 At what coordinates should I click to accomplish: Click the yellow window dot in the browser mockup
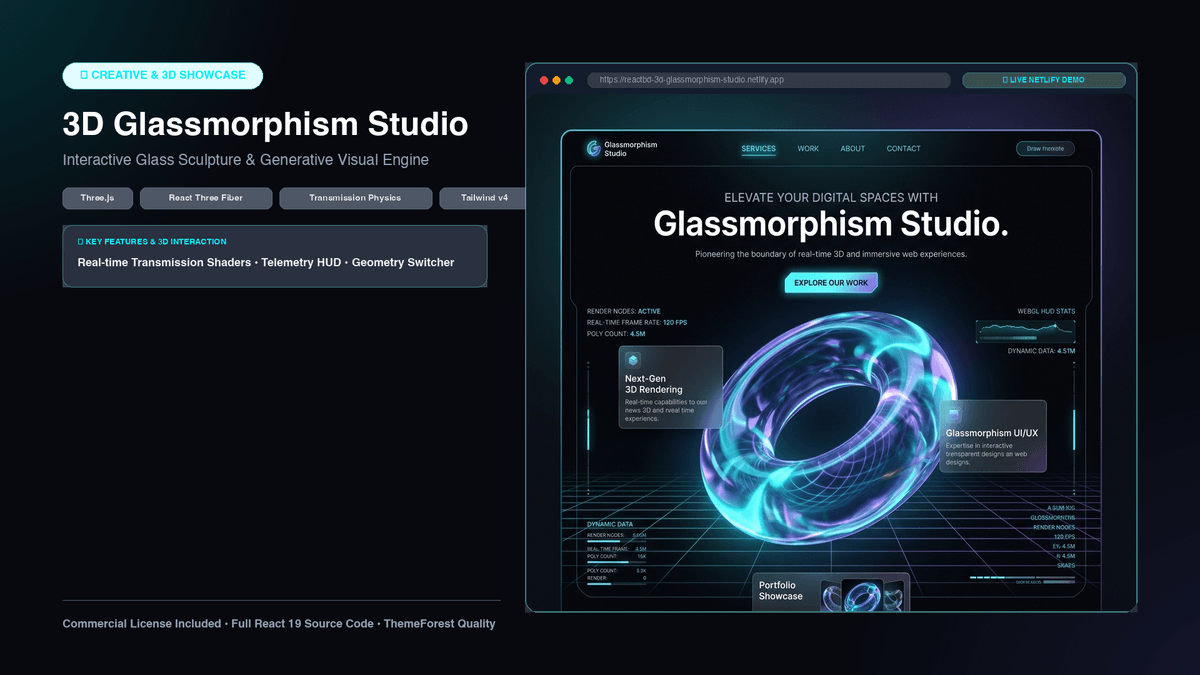point(556,80)
